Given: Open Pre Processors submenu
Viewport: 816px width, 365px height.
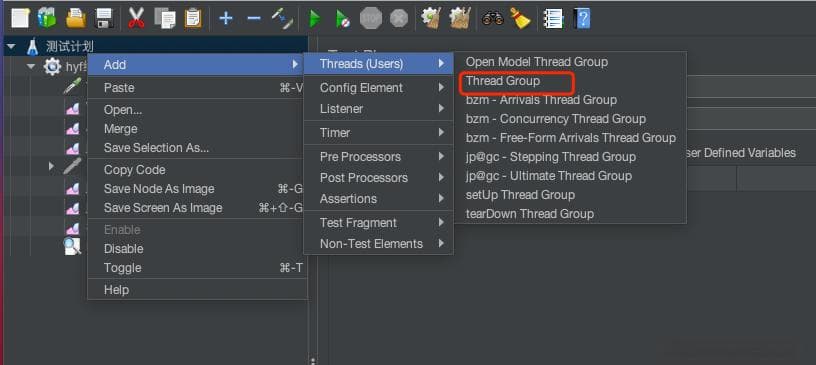Looking at the screenshot, I should click(378, 157).
